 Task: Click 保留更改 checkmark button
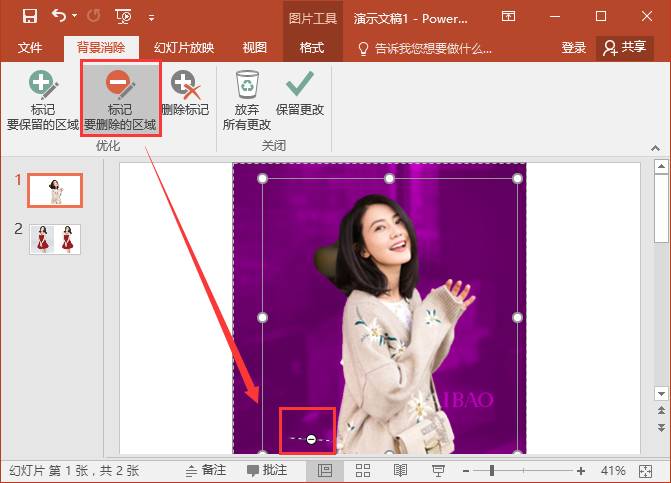(x=300, y=93)
